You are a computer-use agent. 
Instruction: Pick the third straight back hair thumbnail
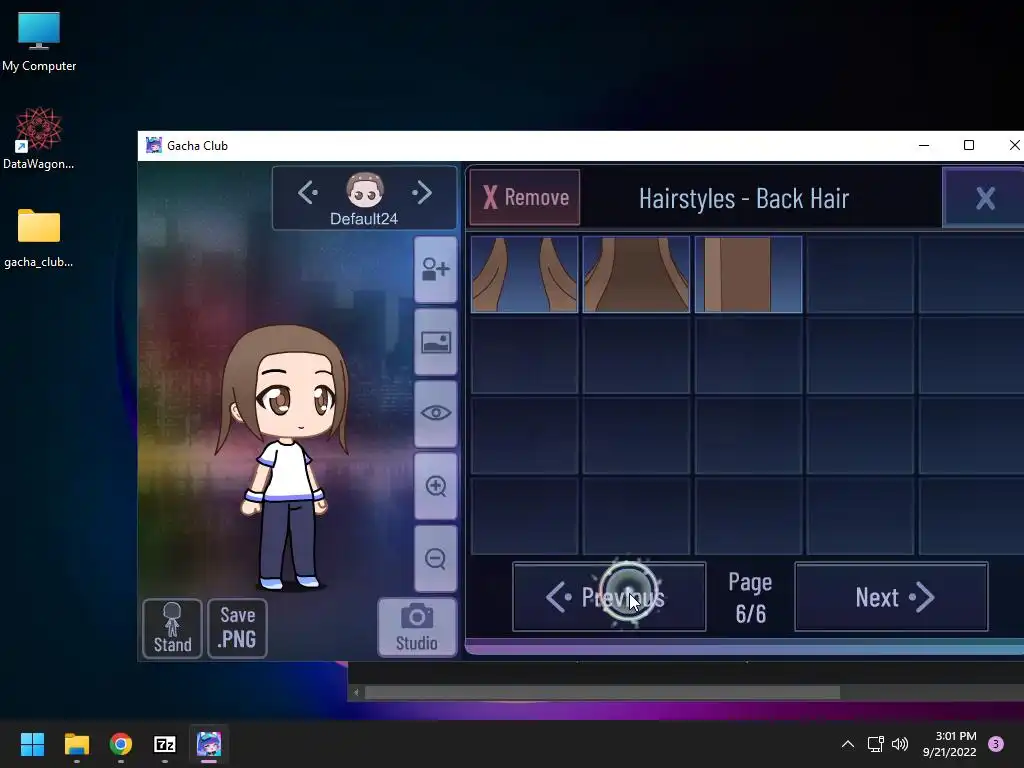(x=748, y=274)
